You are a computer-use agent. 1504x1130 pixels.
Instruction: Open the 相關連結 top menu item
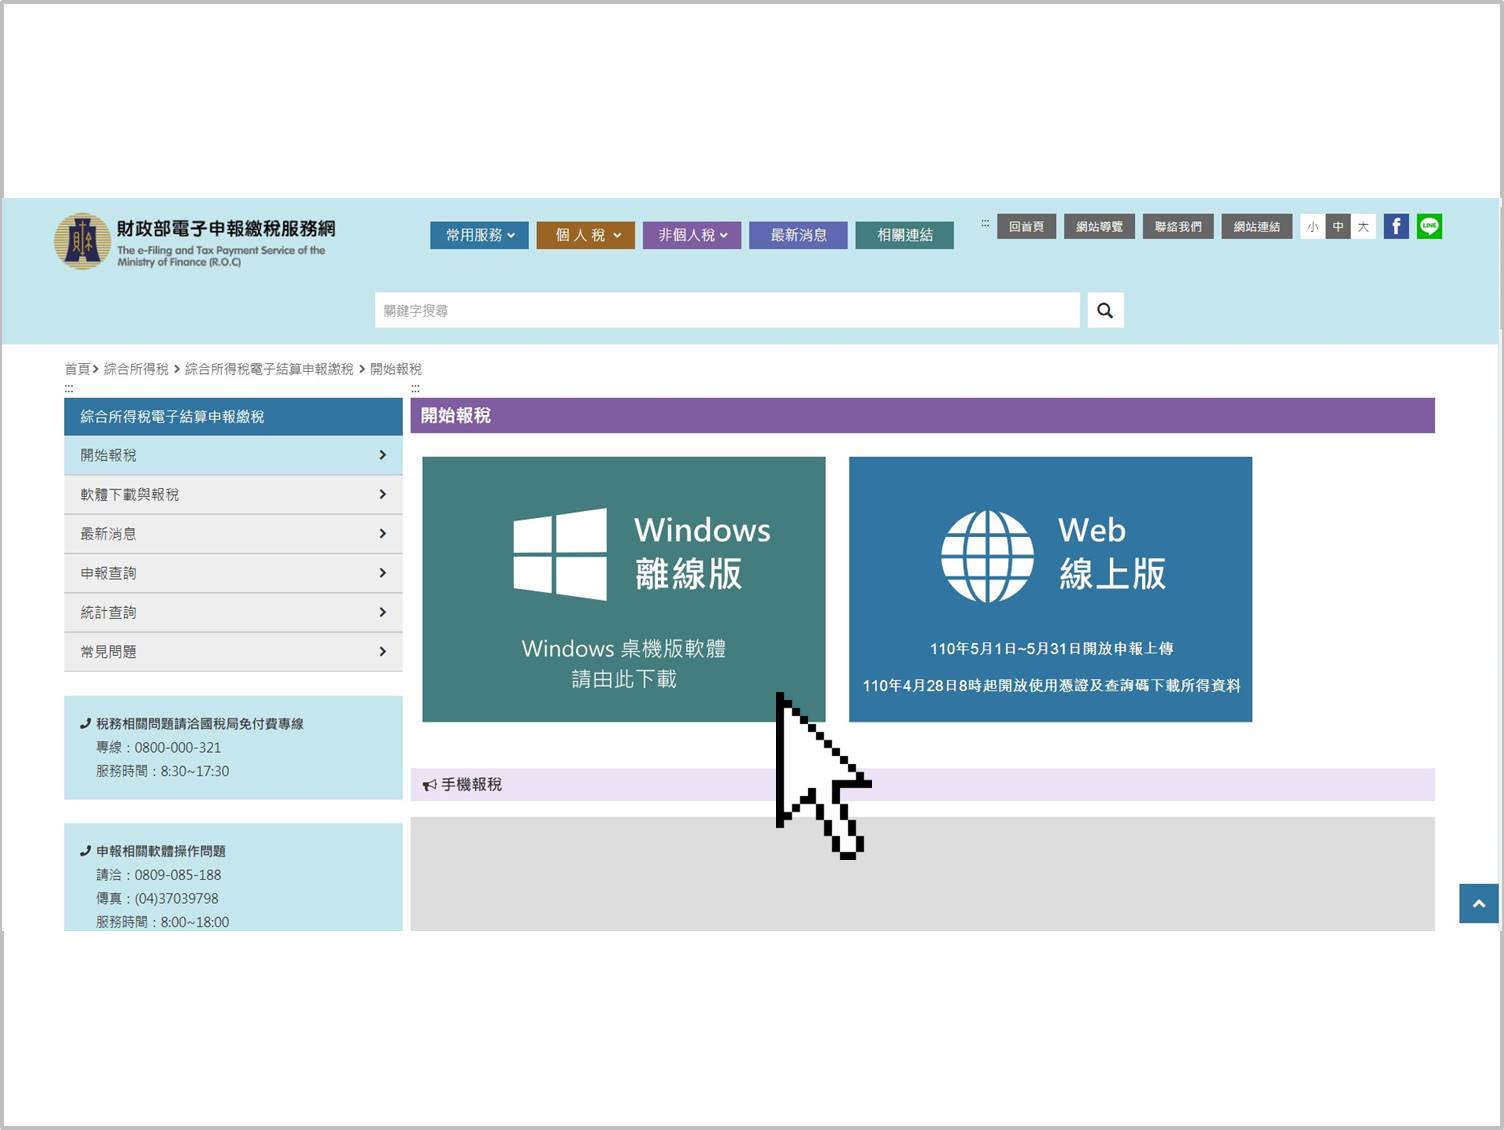(x=905, y=235)
